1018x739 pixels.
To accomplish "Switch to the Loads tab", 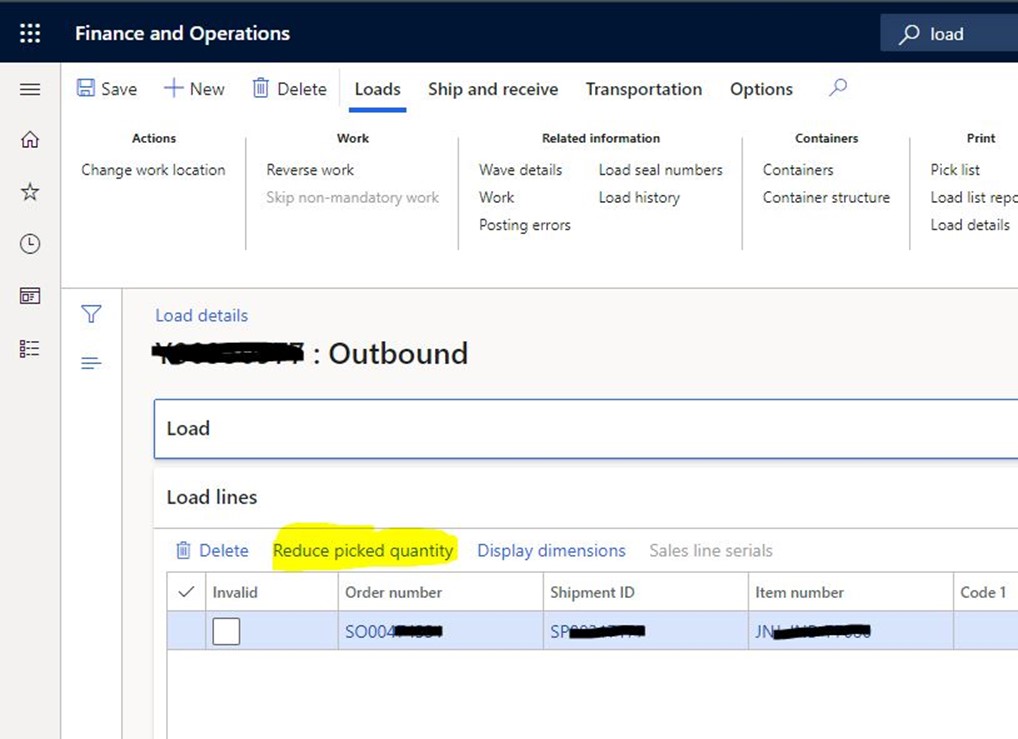I will pos(377,89).
